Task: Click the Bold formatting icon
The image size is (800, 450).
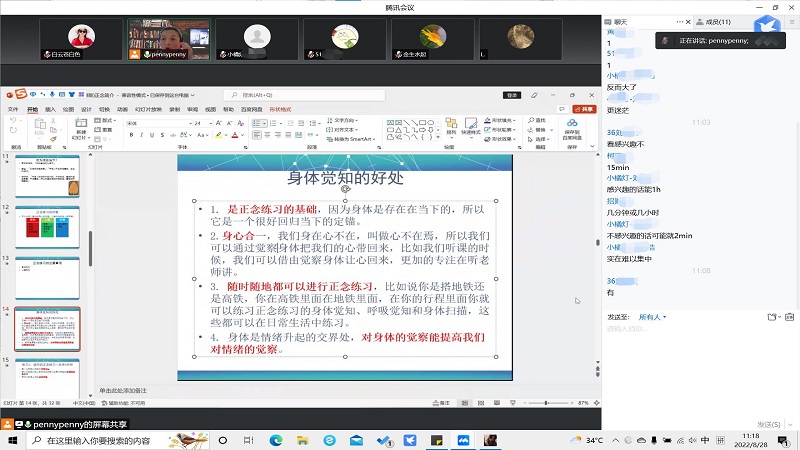Action: [131, 135]
